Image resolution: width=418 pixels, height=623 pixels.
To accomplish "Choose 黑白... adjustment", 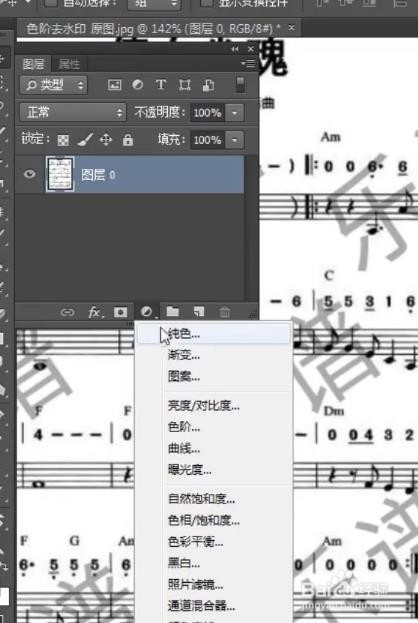I will point(213,563).
